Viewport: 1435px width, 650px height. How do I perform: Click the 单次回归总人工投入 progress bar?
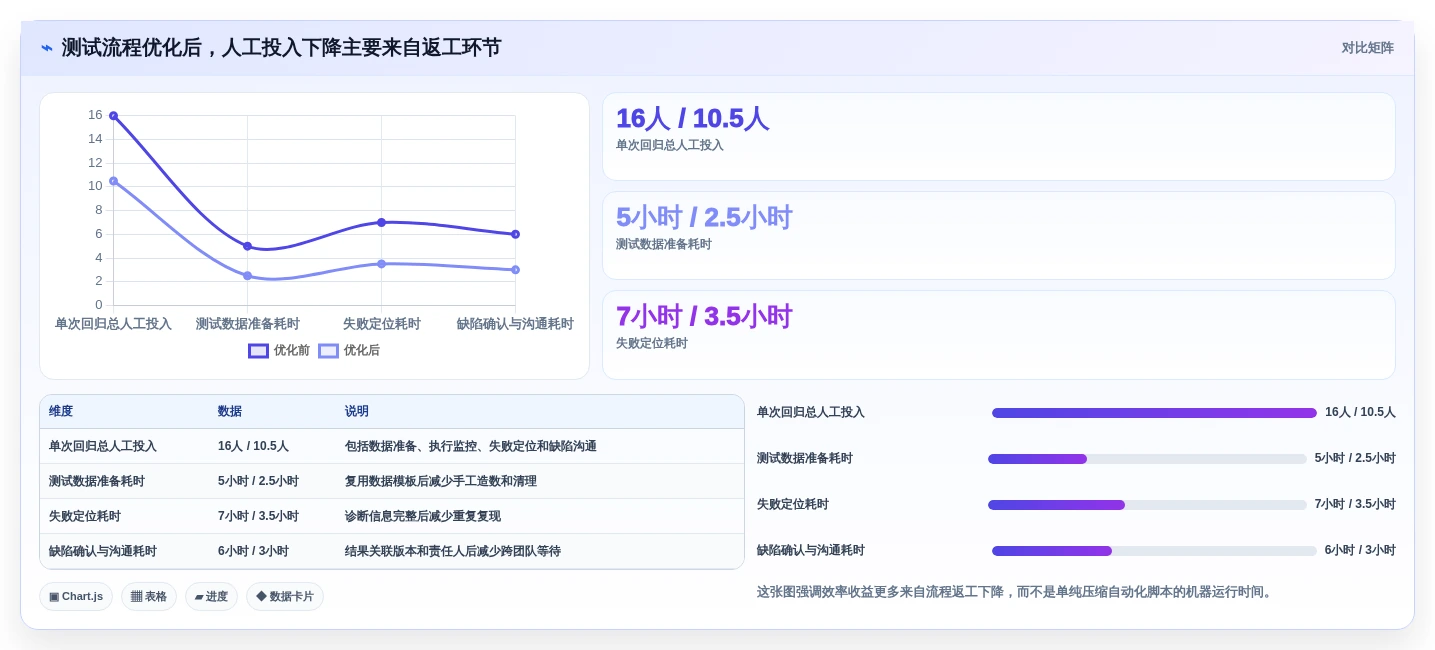tap(1154, 413)
